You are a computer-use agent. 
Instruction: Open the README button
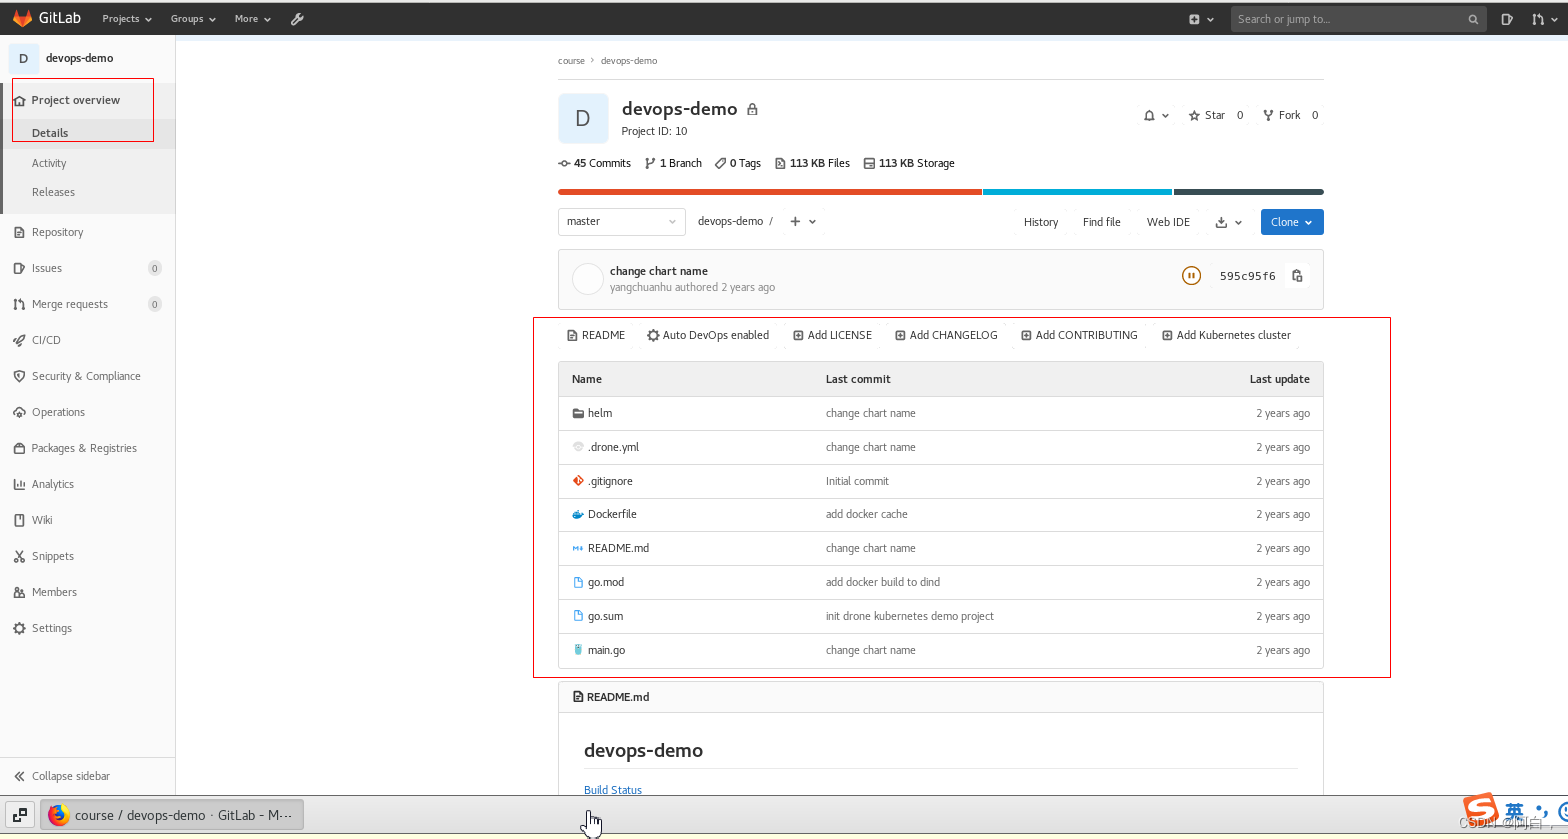(x=596, y=335)
